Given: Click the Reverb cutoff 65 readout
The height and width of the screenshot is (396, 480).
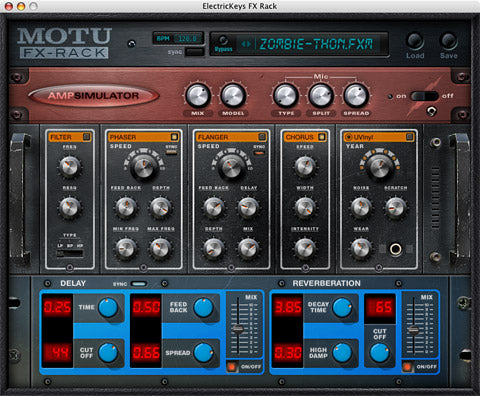Looking at the screenshot, I should [x=380, y=307].
